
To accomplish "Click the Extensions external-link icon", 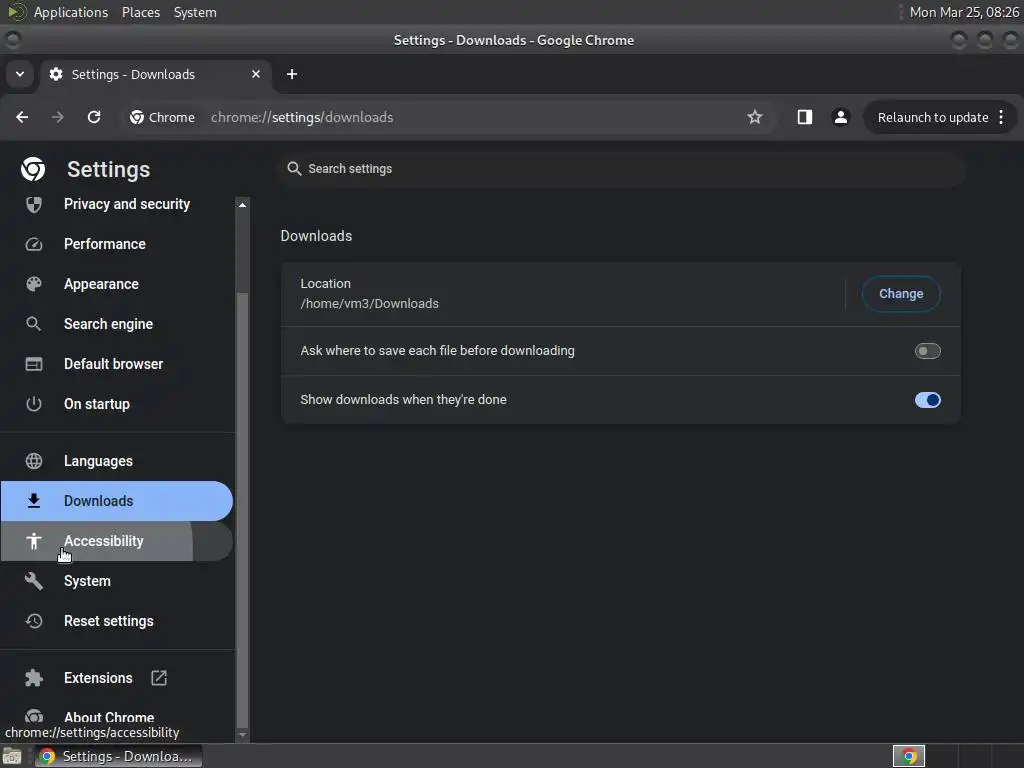I will [x=159, y=678].
